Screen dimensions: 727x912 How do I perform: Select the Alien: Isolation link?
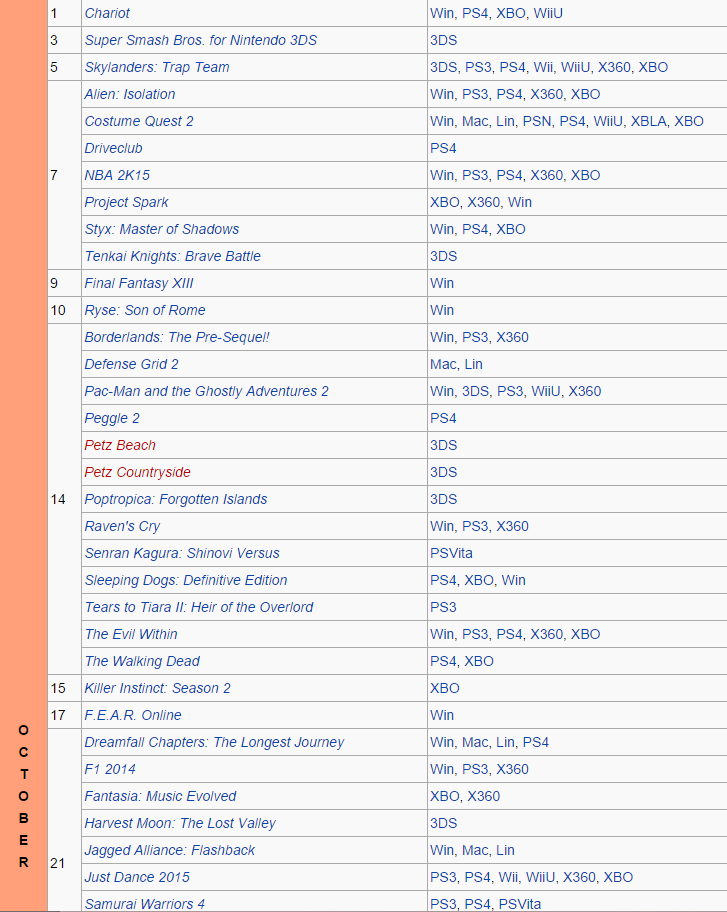point(129,94)
